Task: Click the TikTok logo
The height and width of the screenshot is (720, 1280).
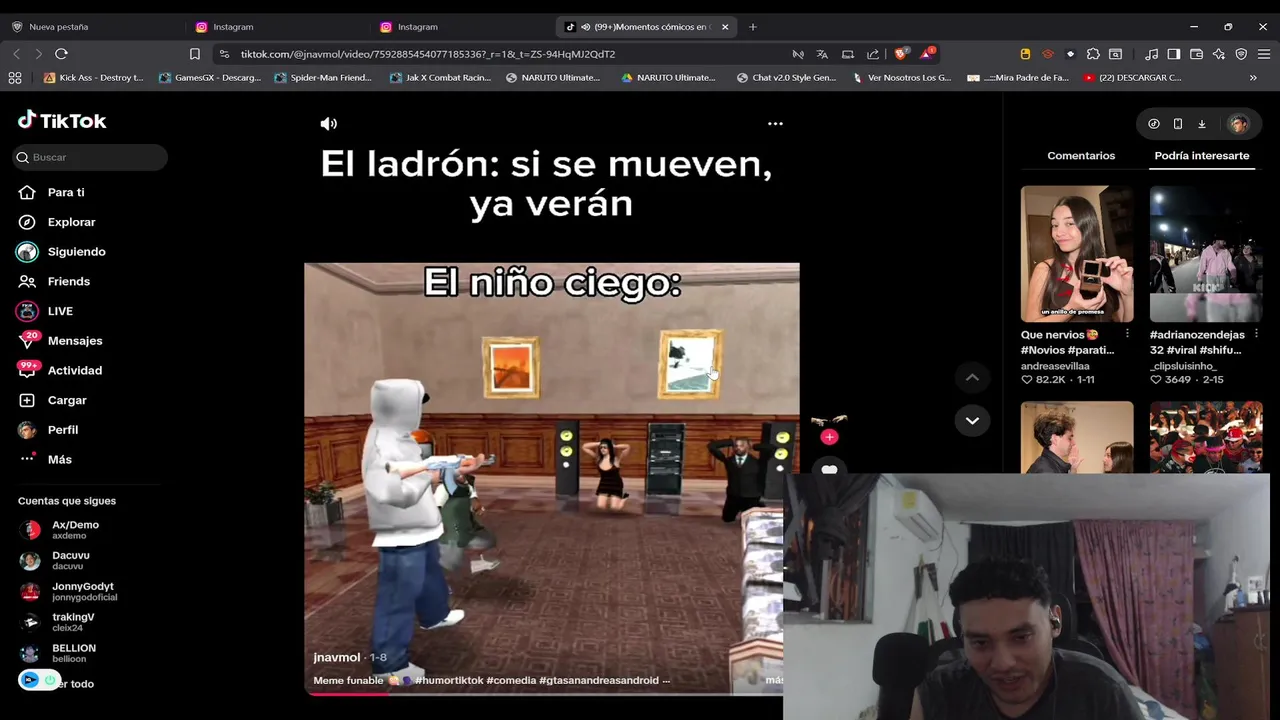Action: tap(62, 121)
